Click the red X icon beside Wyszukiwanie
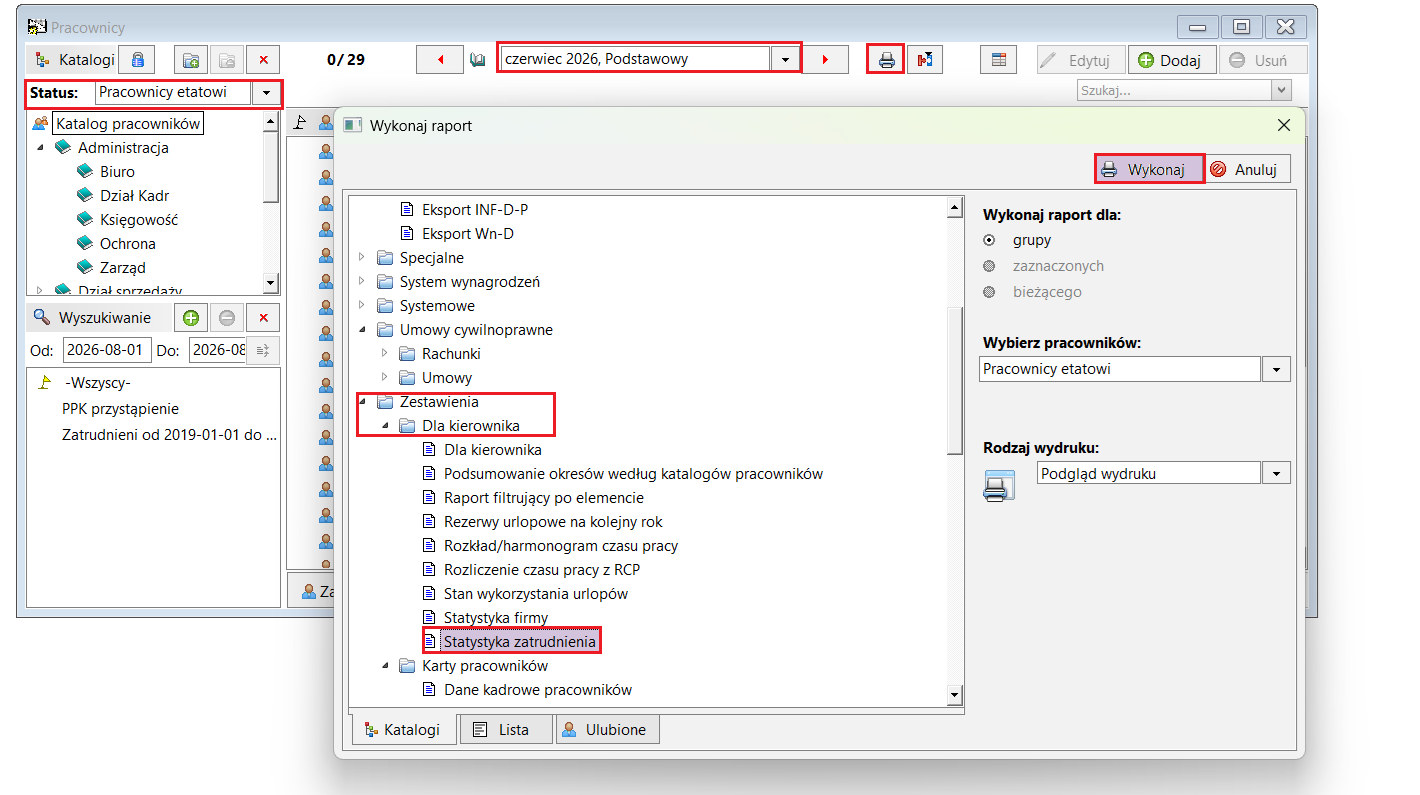This screenshot has height=795, width=1420. click(263, 318)
